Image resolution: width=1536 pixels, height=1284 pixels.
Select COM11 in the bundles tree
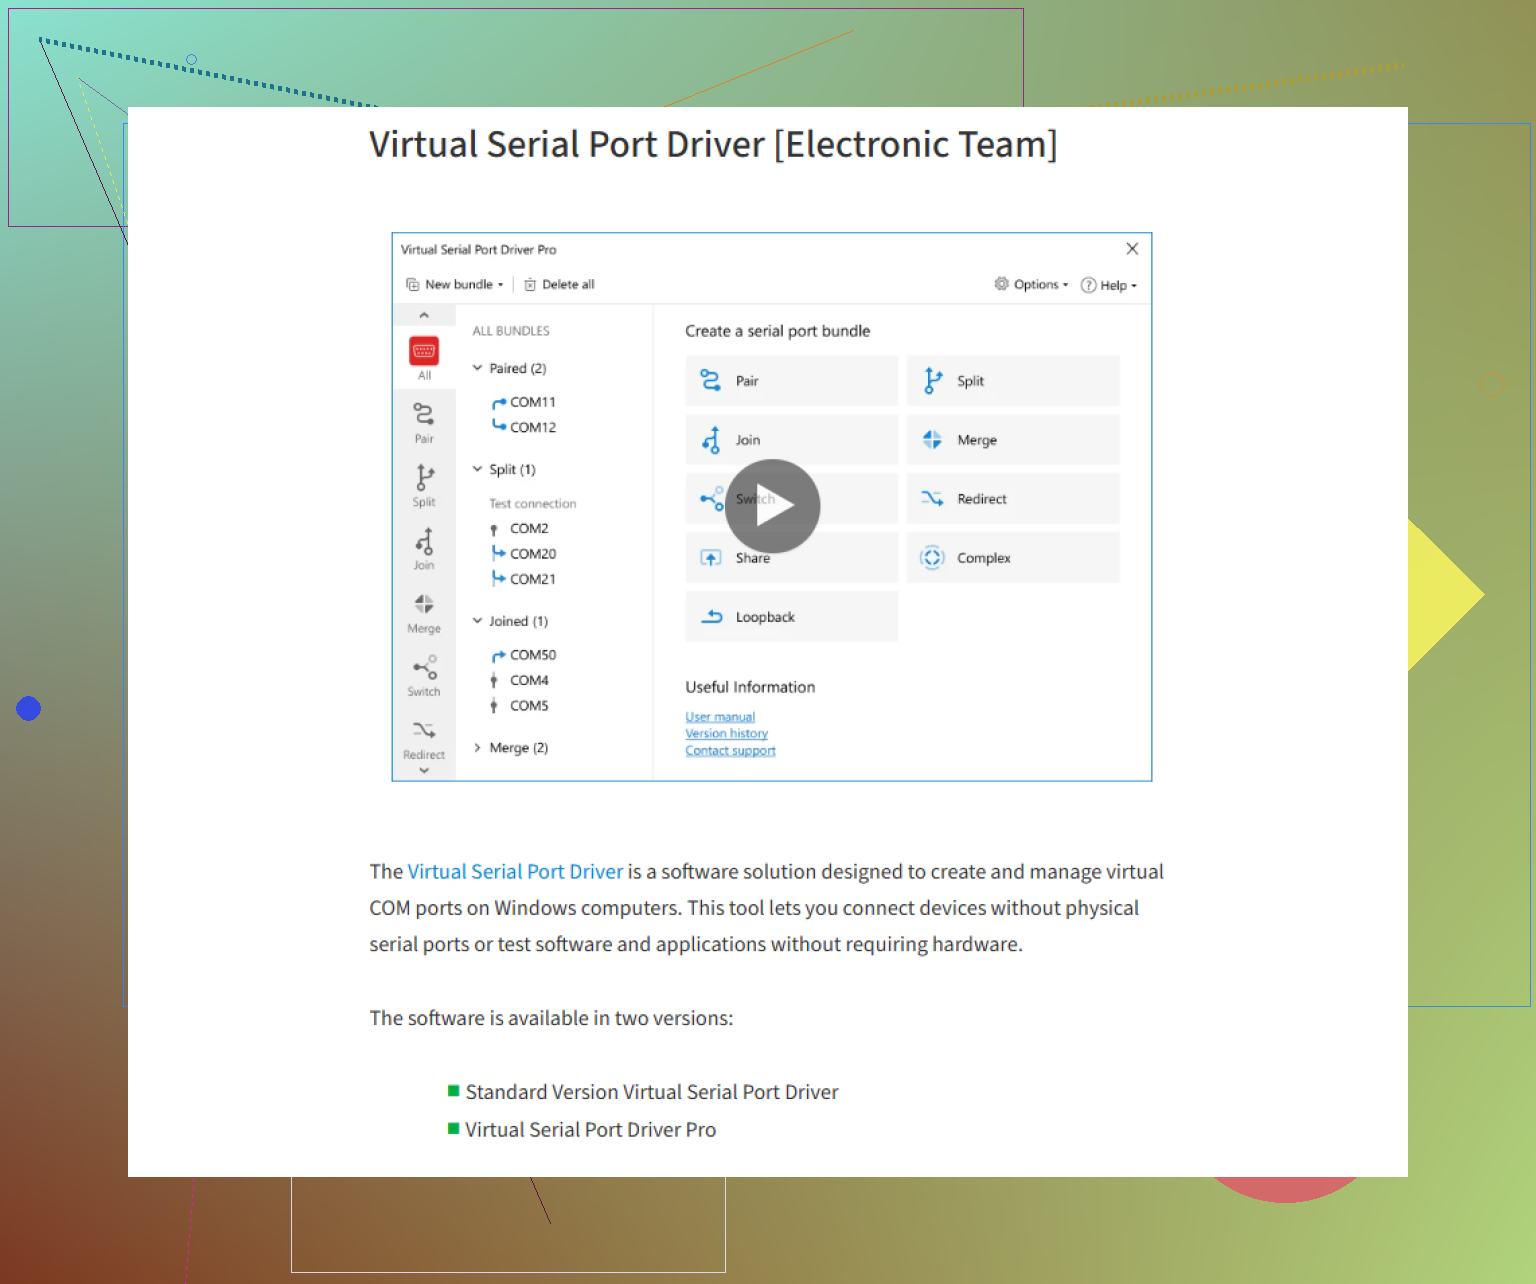point(532,402)
